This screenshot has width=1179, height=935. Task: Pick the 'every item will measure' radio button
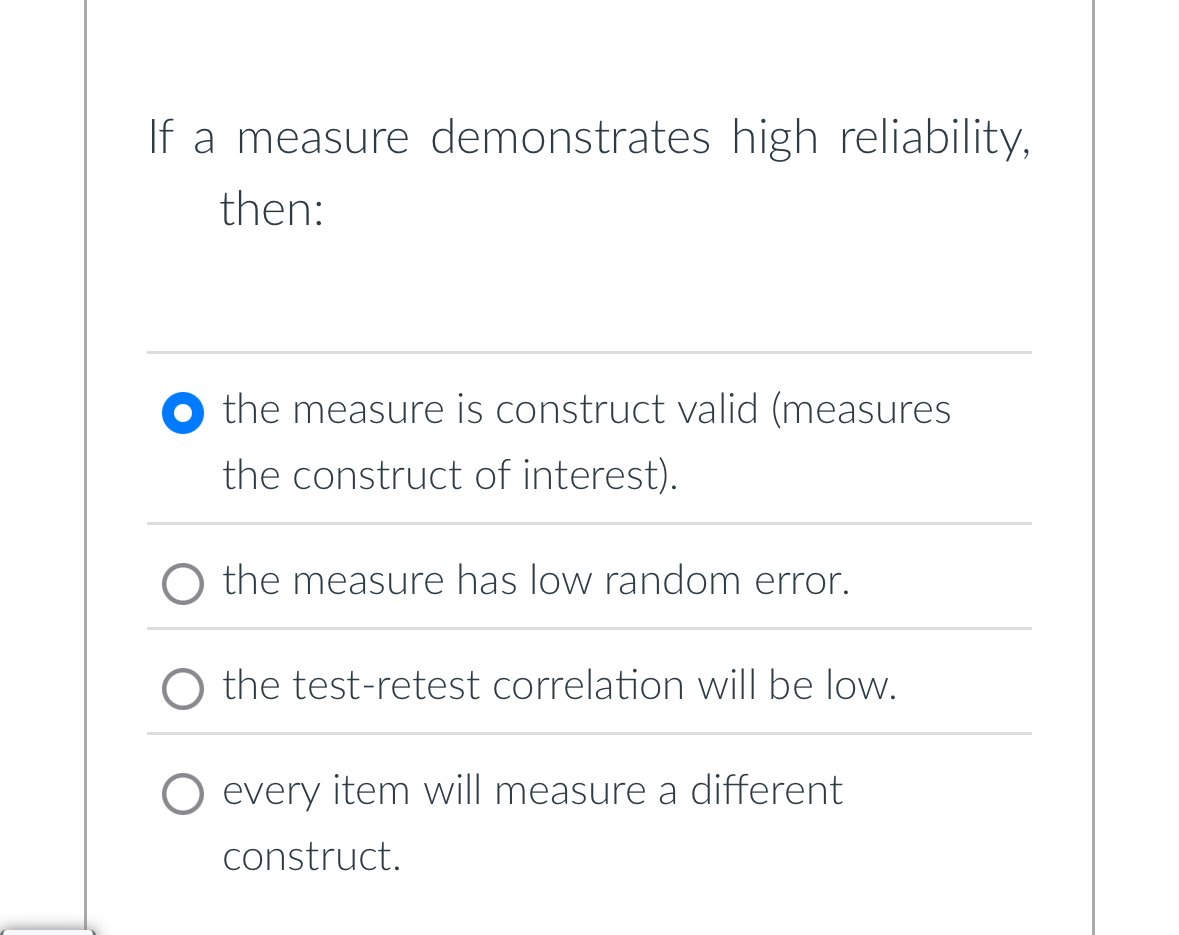[183, 794]
